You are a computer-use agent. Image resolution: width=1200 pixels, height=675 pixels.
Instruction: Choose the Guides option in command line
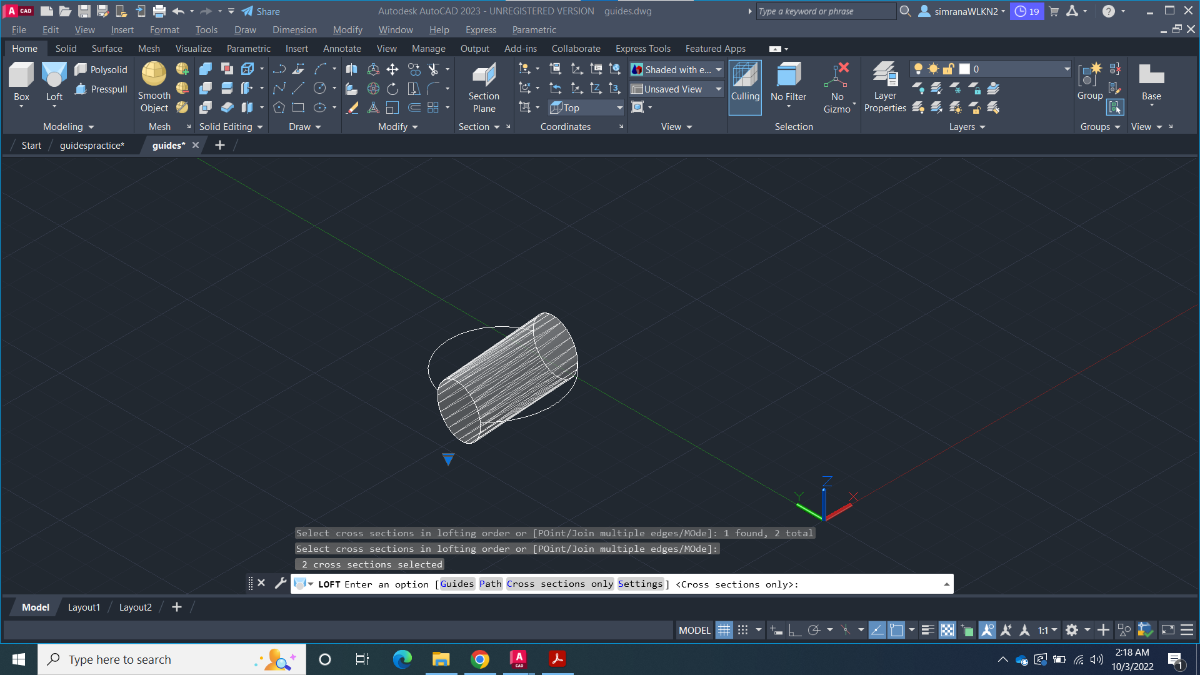pyautogui.click(x=457, y=584)
